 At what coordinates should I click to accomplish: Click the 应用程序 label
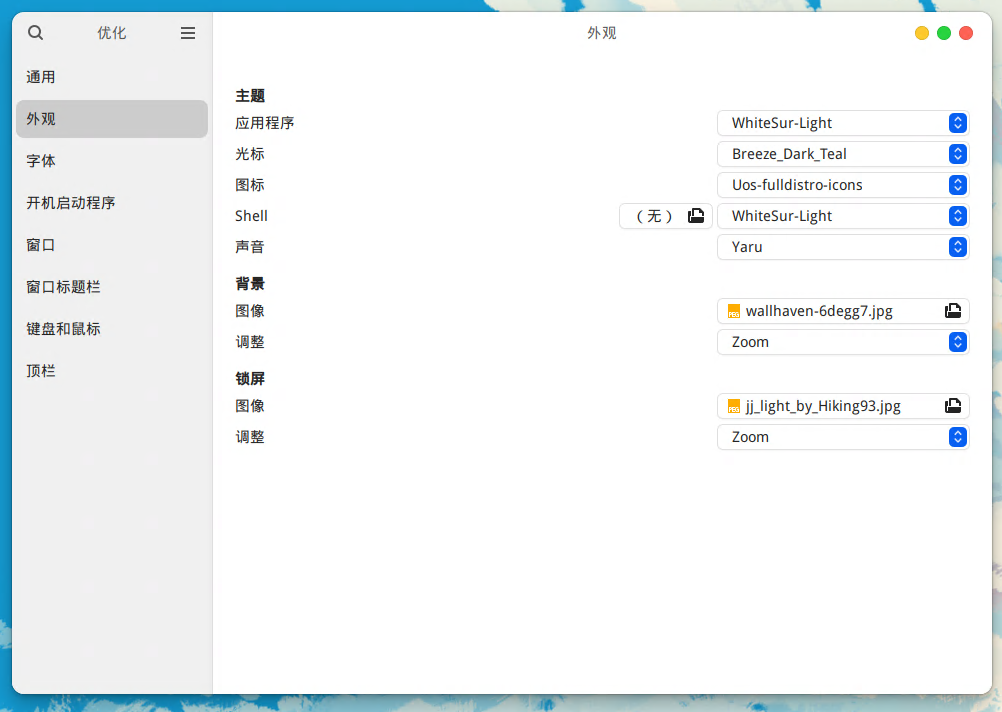pyautogui.click(x=265, y=123)
